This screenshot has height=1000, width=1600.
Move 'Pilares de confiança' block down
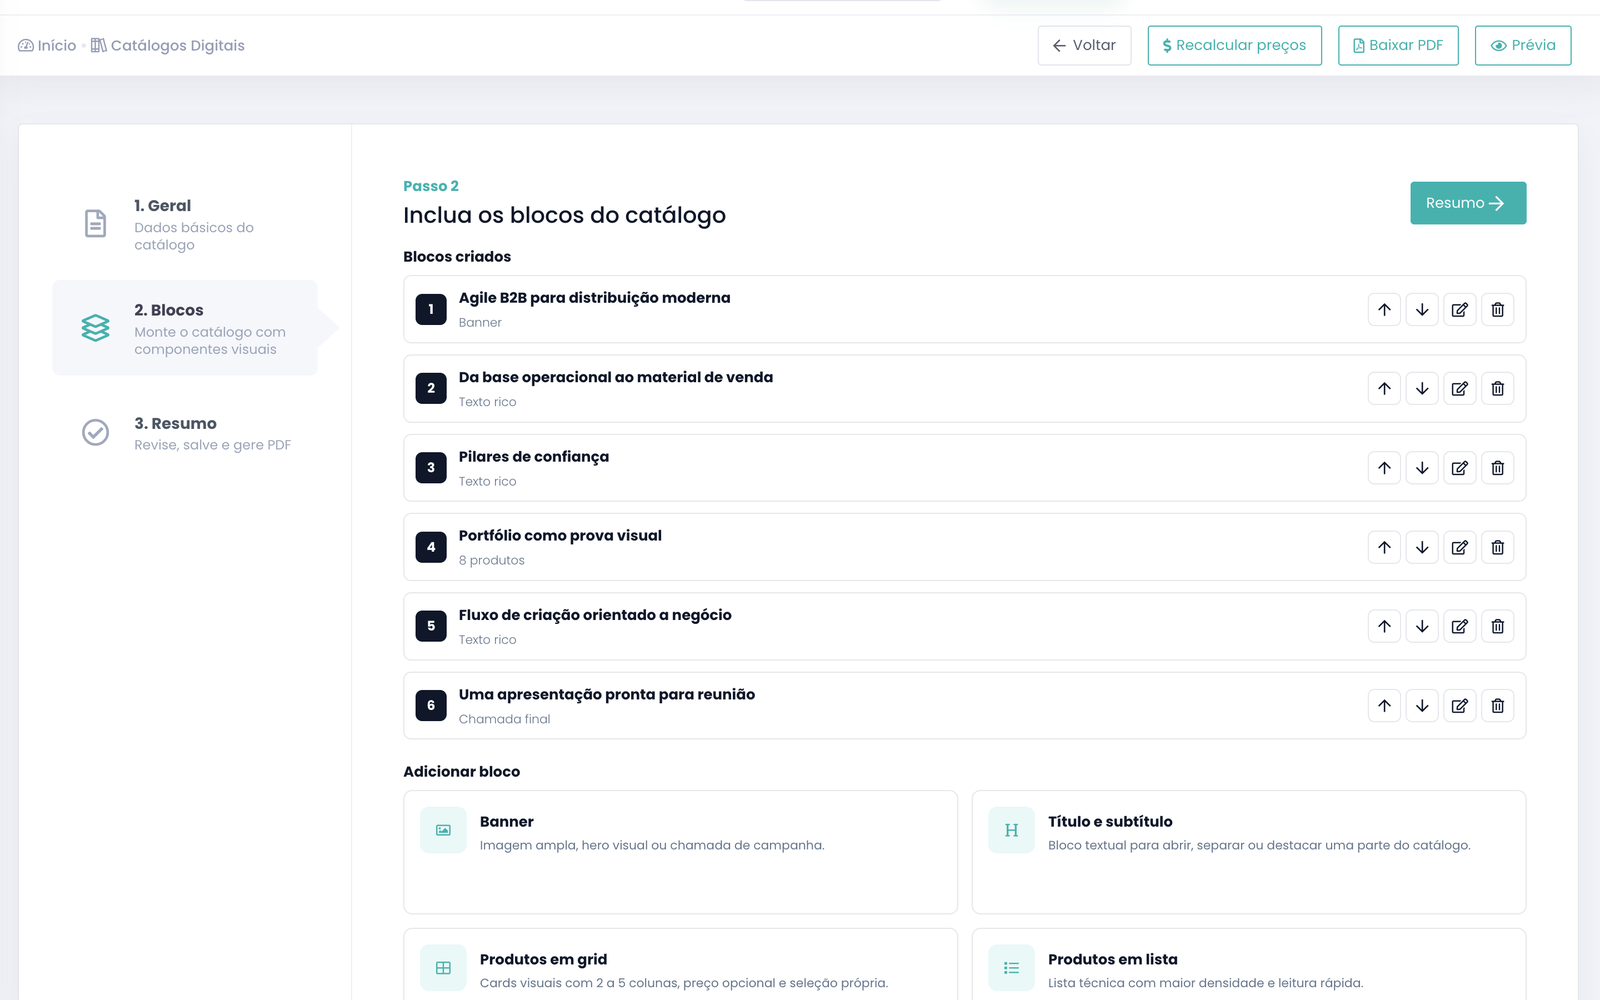(x=1422, y=468)
